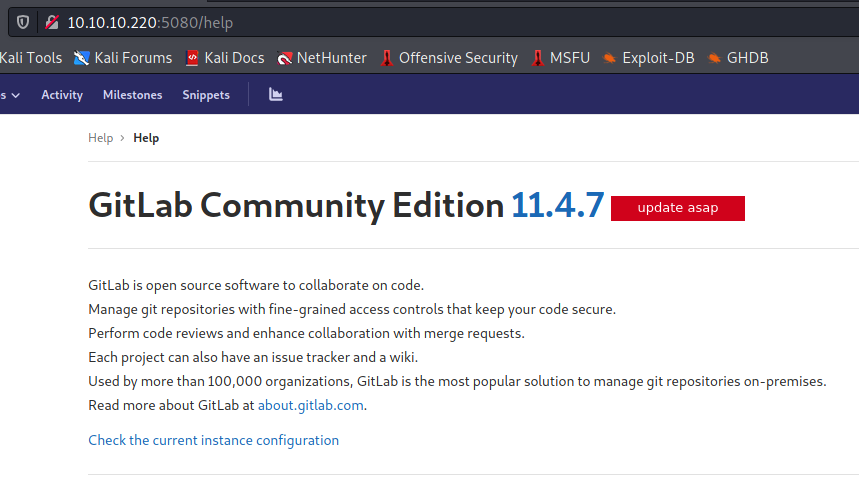Open the Exploit-DB bookmark
The width and height of the screenshot is (859, 487).
point(649,58)
